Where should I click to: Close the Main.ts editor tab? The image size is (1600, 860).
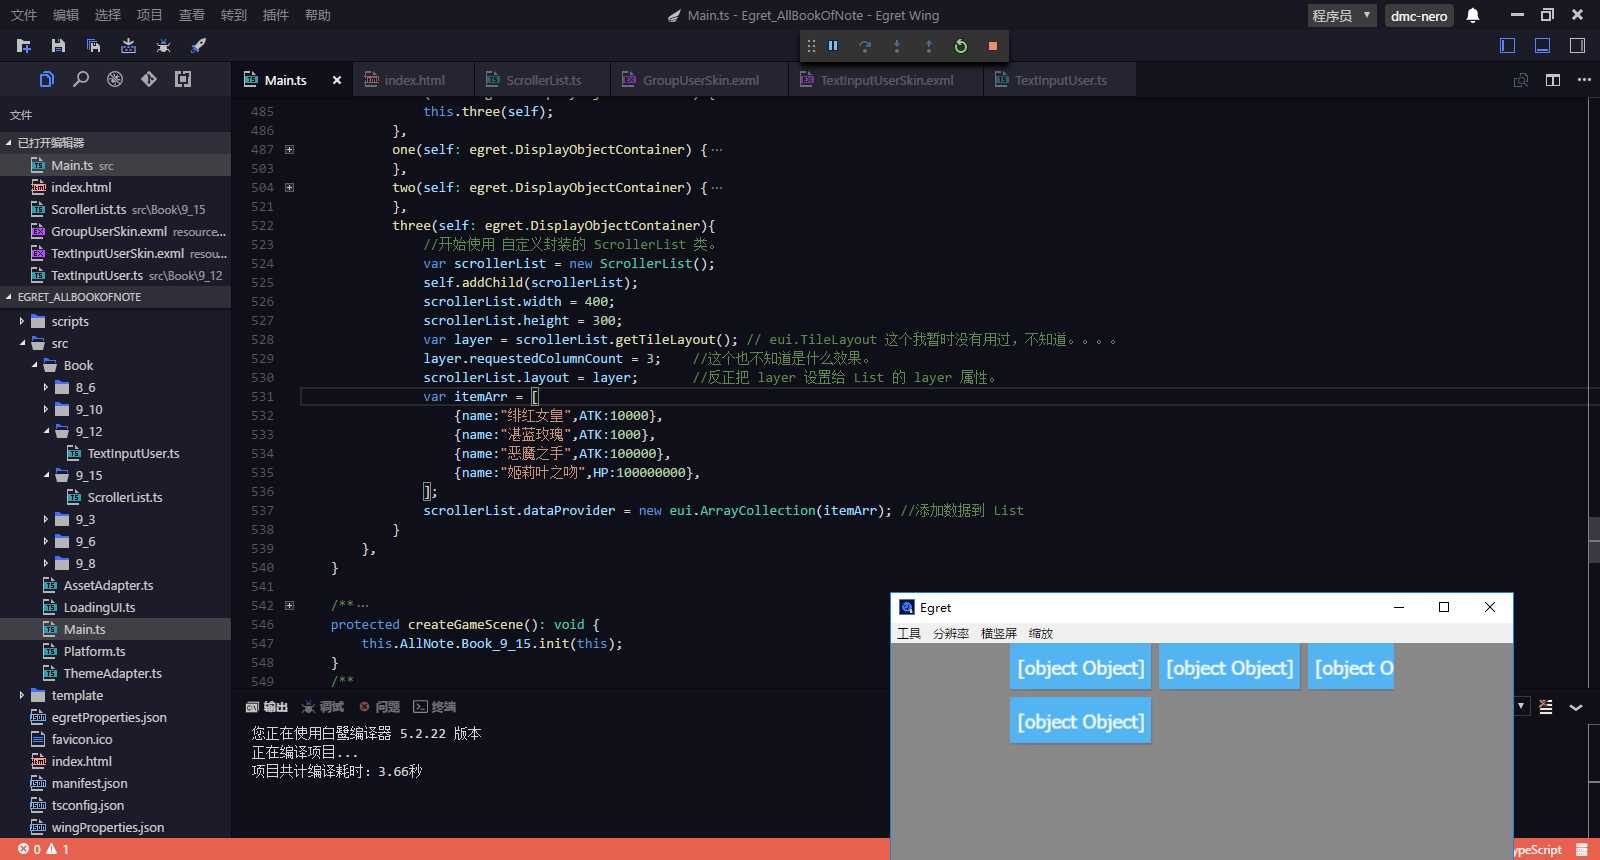pos(337,80)
